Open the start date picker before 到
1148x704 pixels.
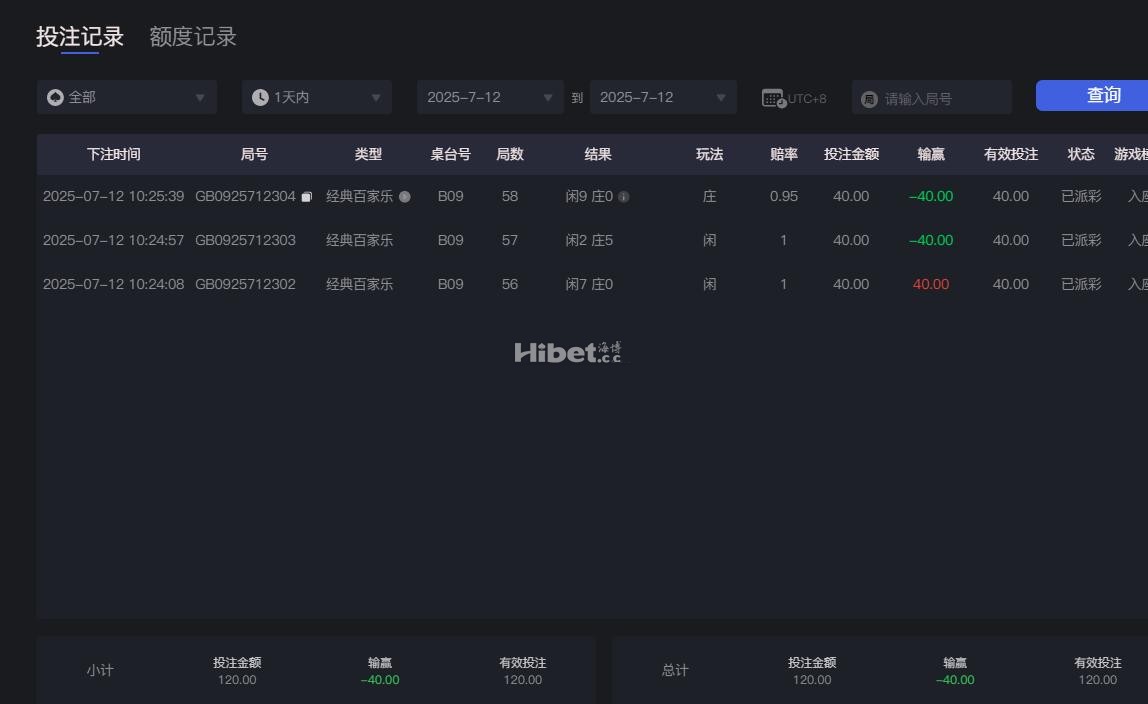[490, 97]
